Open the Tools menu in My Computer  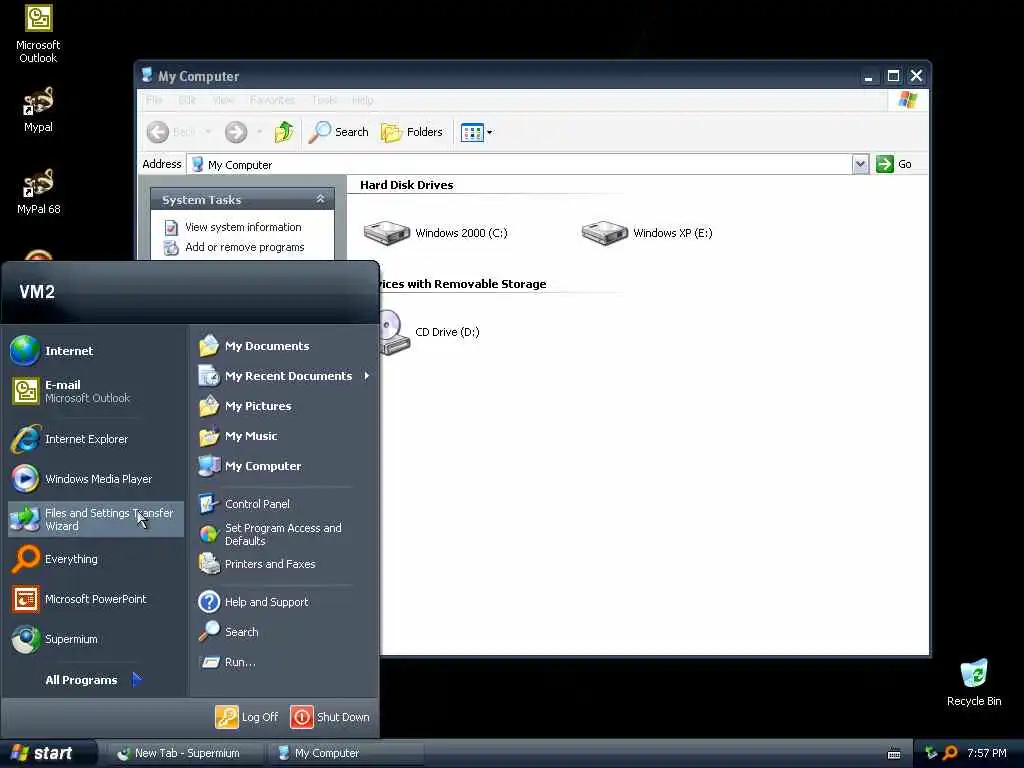click(x=324, y=100)
